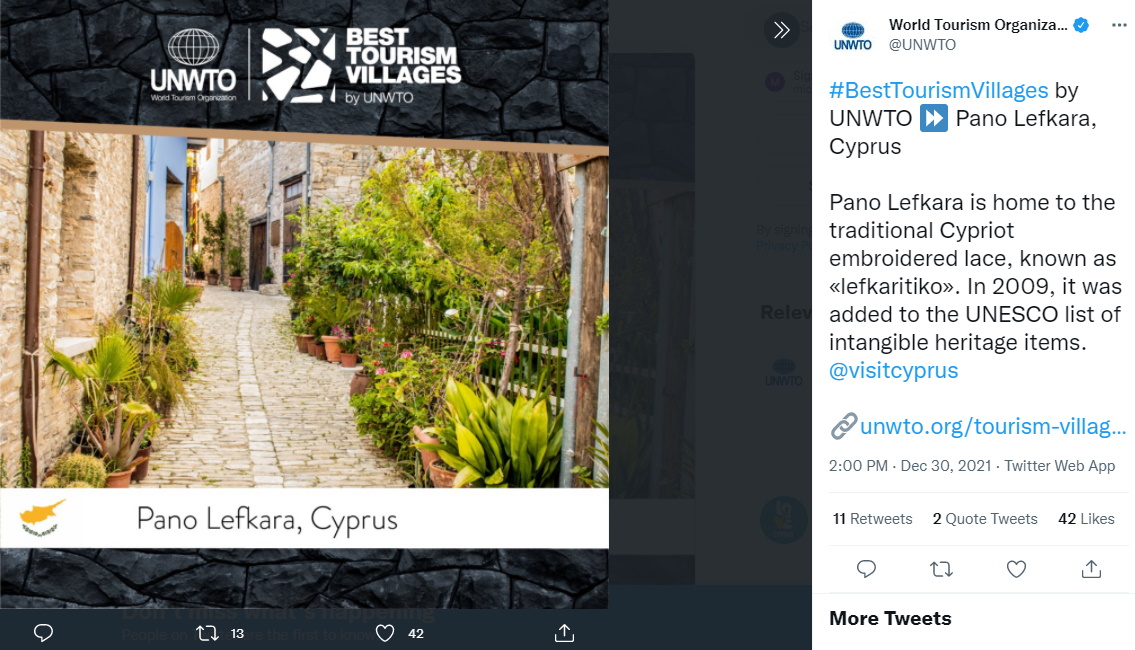Toggle the heart icon showing 42 under image

[385, 633]
